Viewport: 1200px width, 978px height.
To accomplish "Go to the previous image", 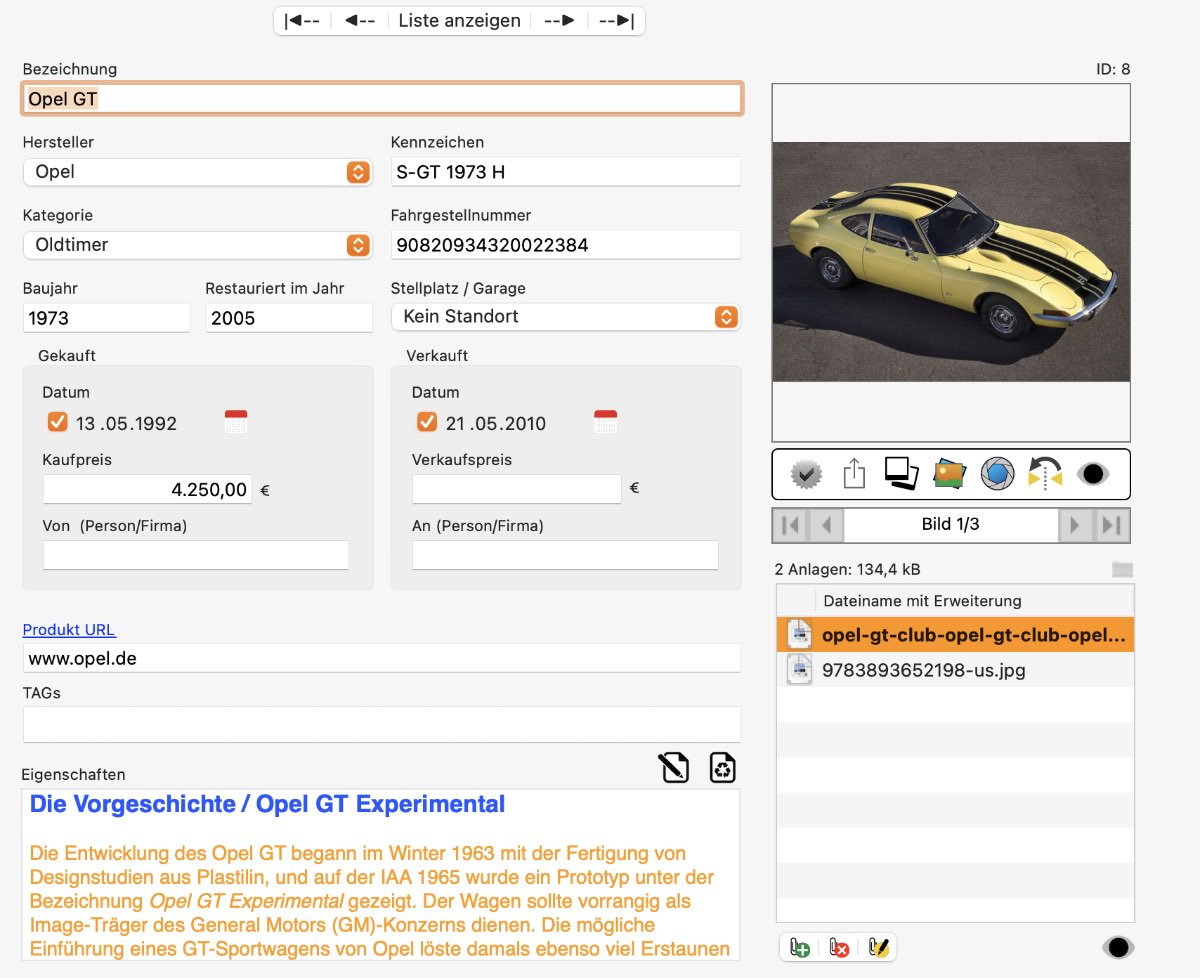I will pos(826,525).
